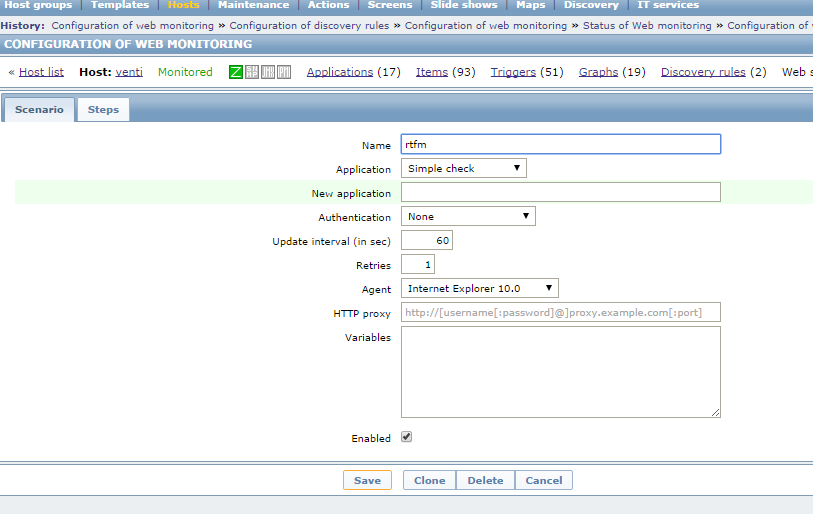Click the Clone button
Viewport: 813px width, 514px height.
point(429,480)
